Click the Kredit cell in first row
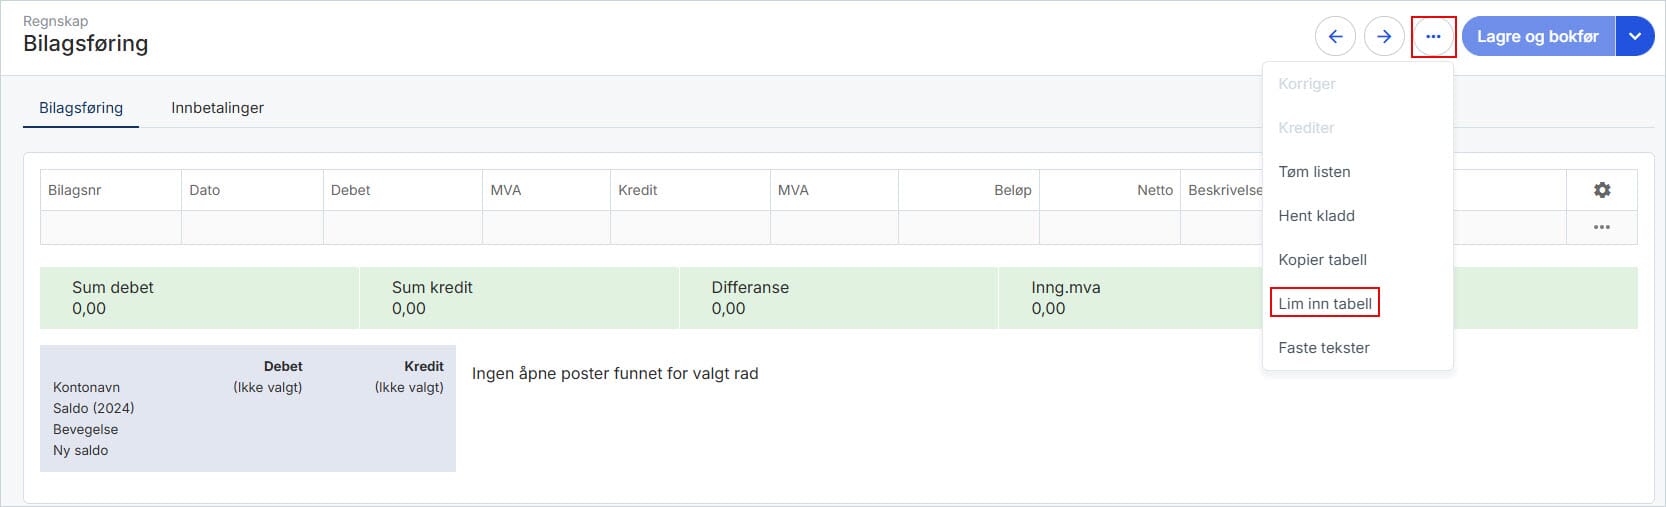The width and height of the screenshot is (1666, 507). point(690,228)
